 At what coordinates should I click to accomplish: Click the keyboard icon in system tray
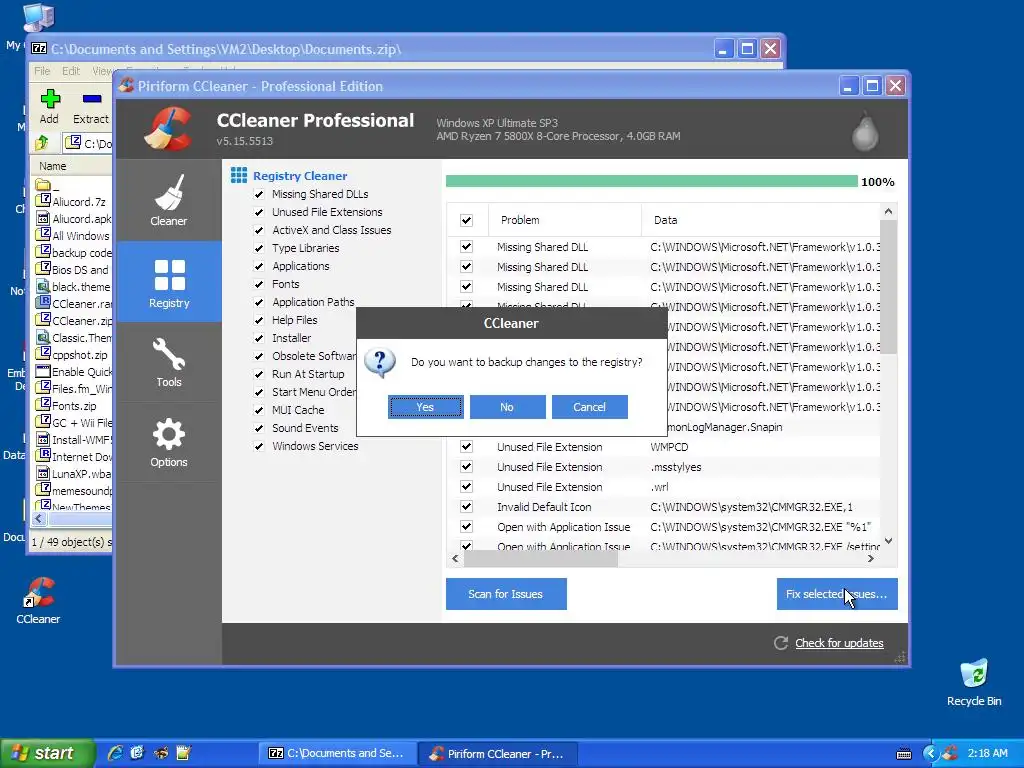[904, 754]
